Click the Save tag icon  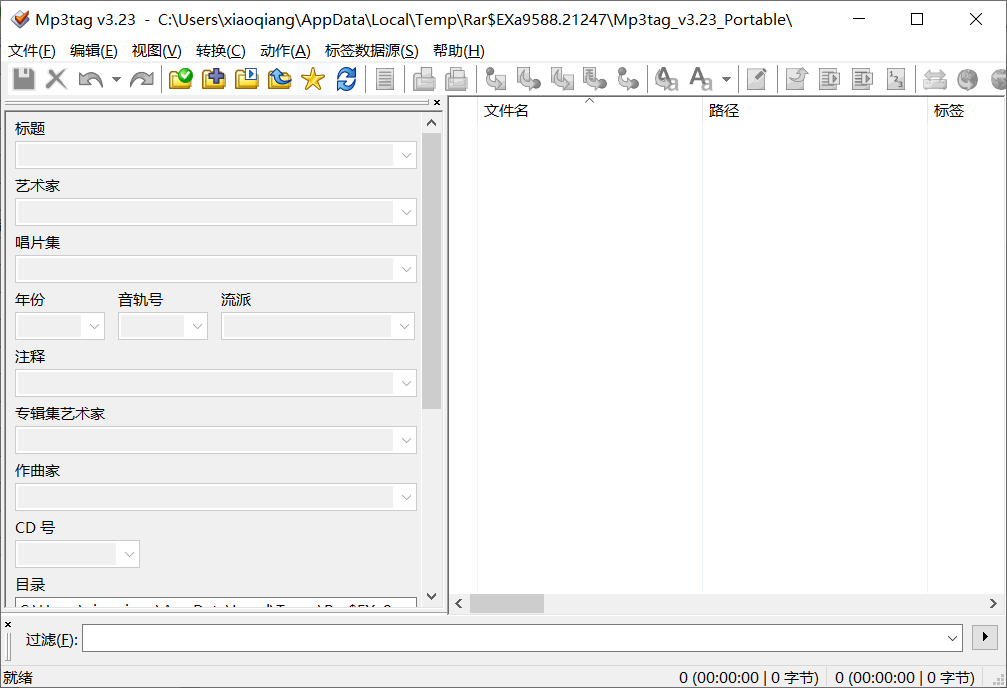point(22,79)
